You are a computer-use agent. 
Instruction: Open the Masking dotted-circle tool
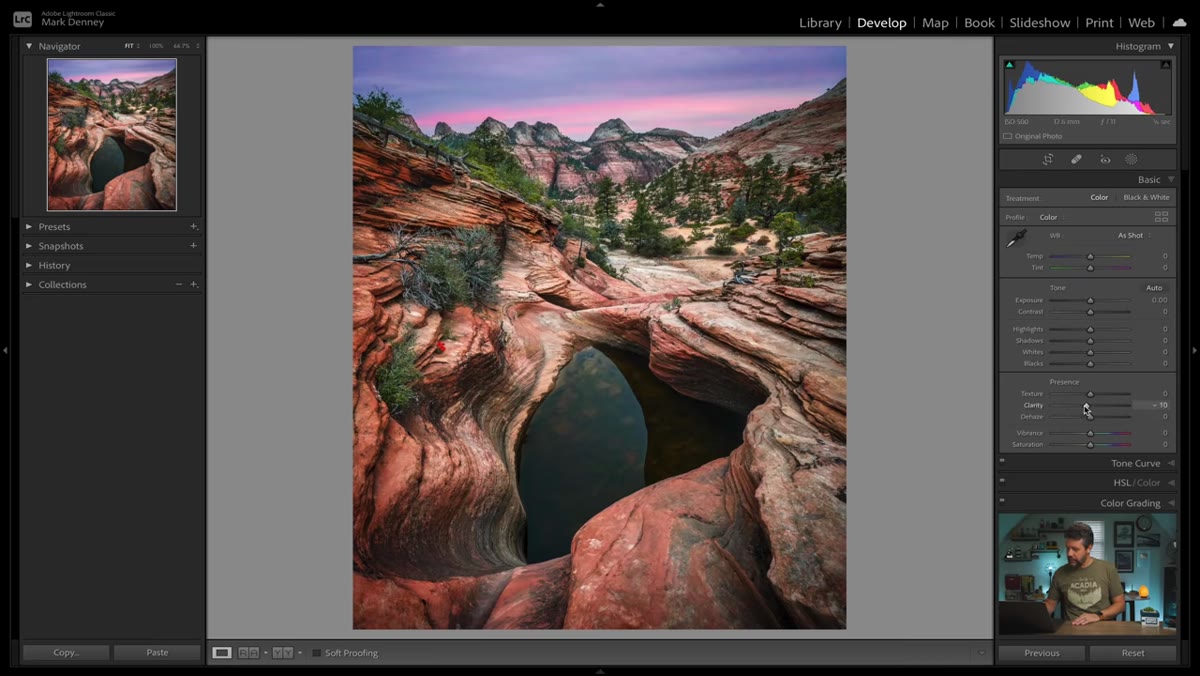click(1131, 159)
